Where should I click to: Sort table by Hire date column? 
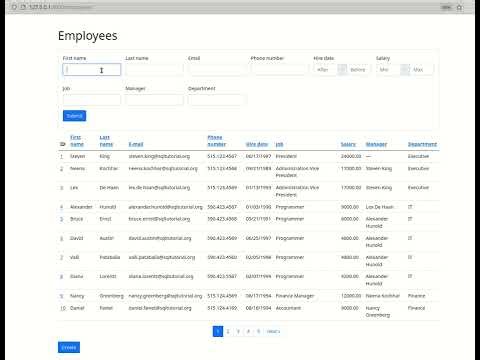coord(257,144)
